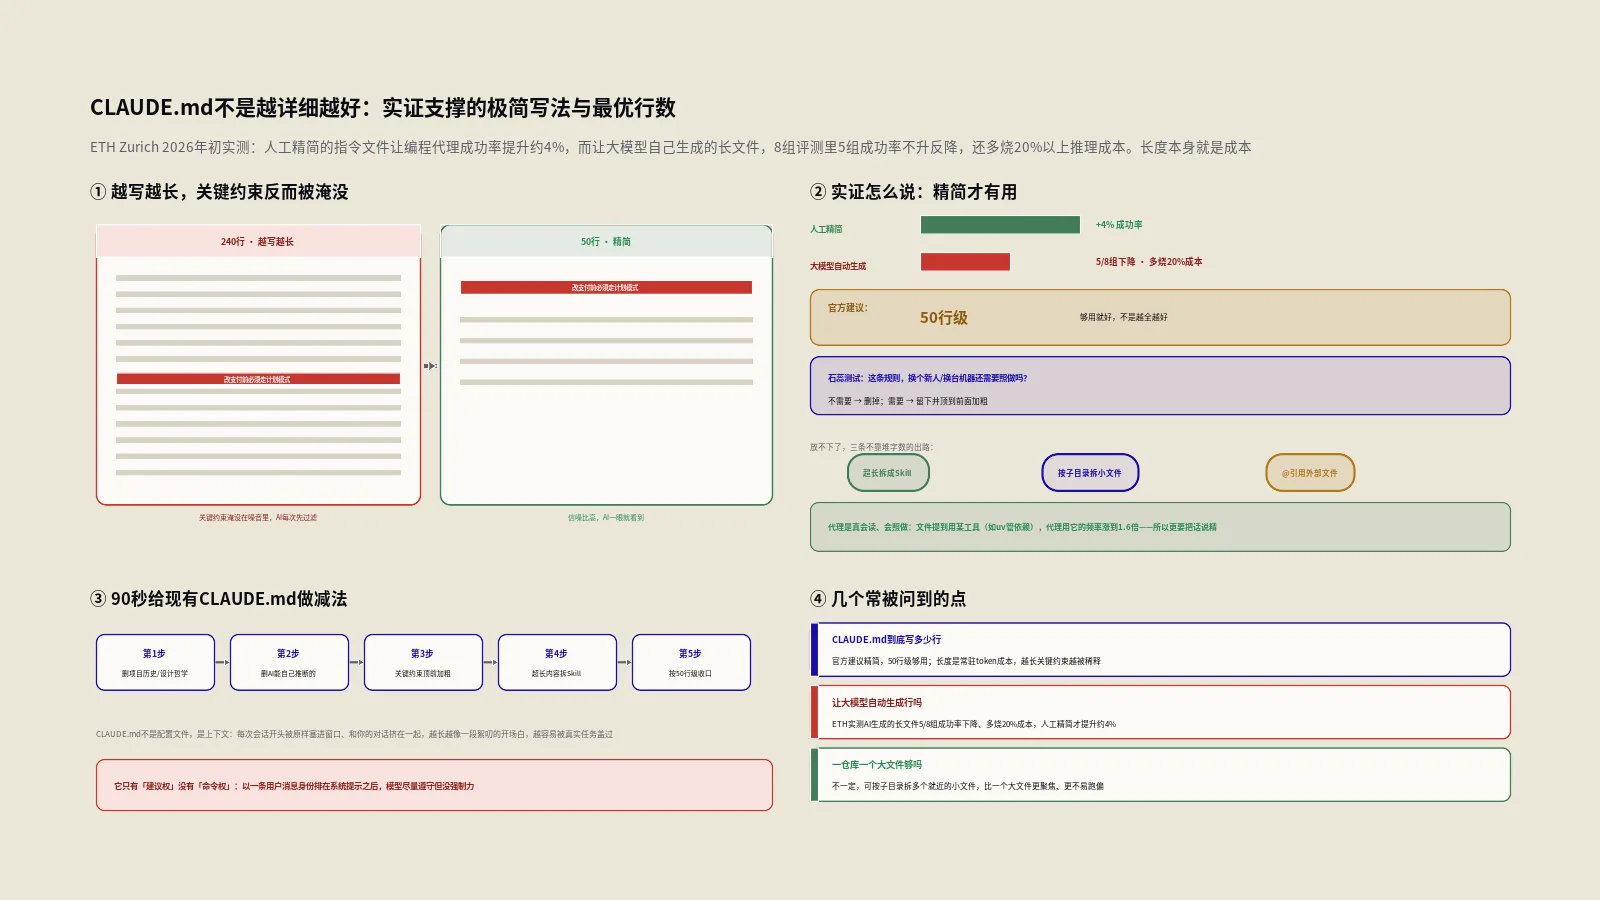The height and width of the screenshot is (900, 1600).
Task: Click the red highlighted line in the 240行 panel
Action: (x=258, y=379)
